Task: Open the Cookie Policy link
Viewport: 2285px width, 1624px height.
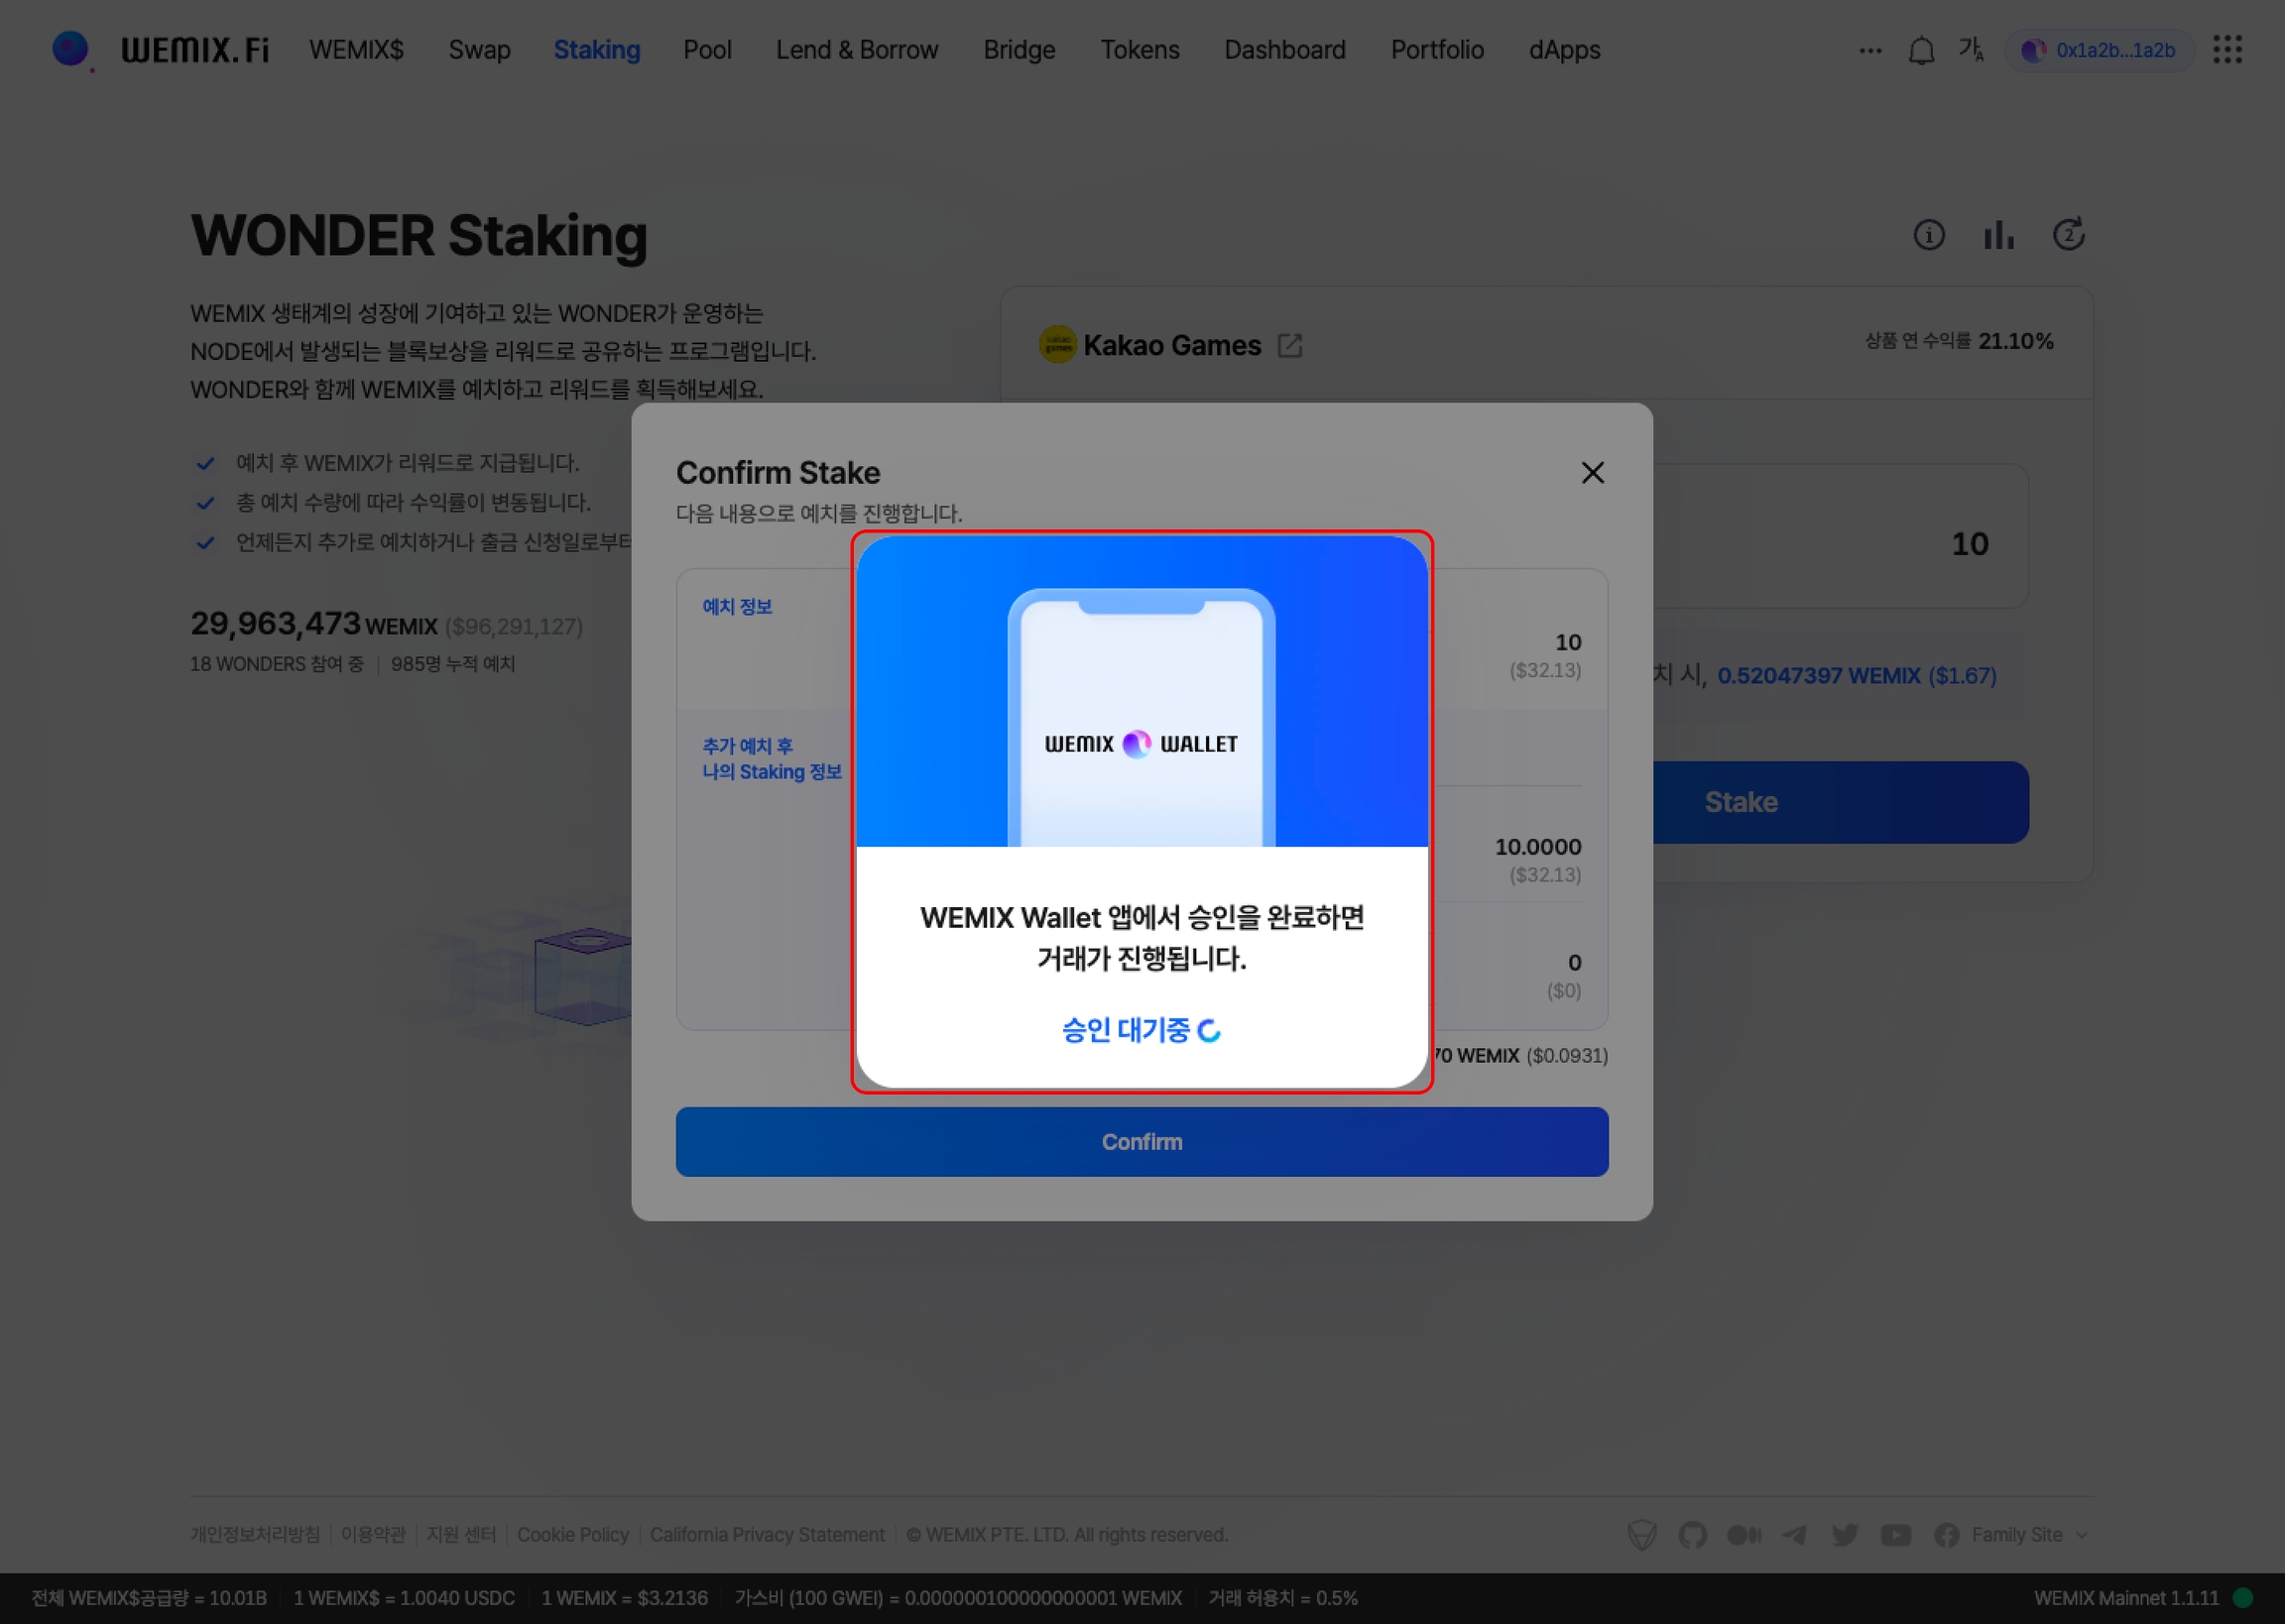Action: pyautogui.click(x=573, y=1535)
